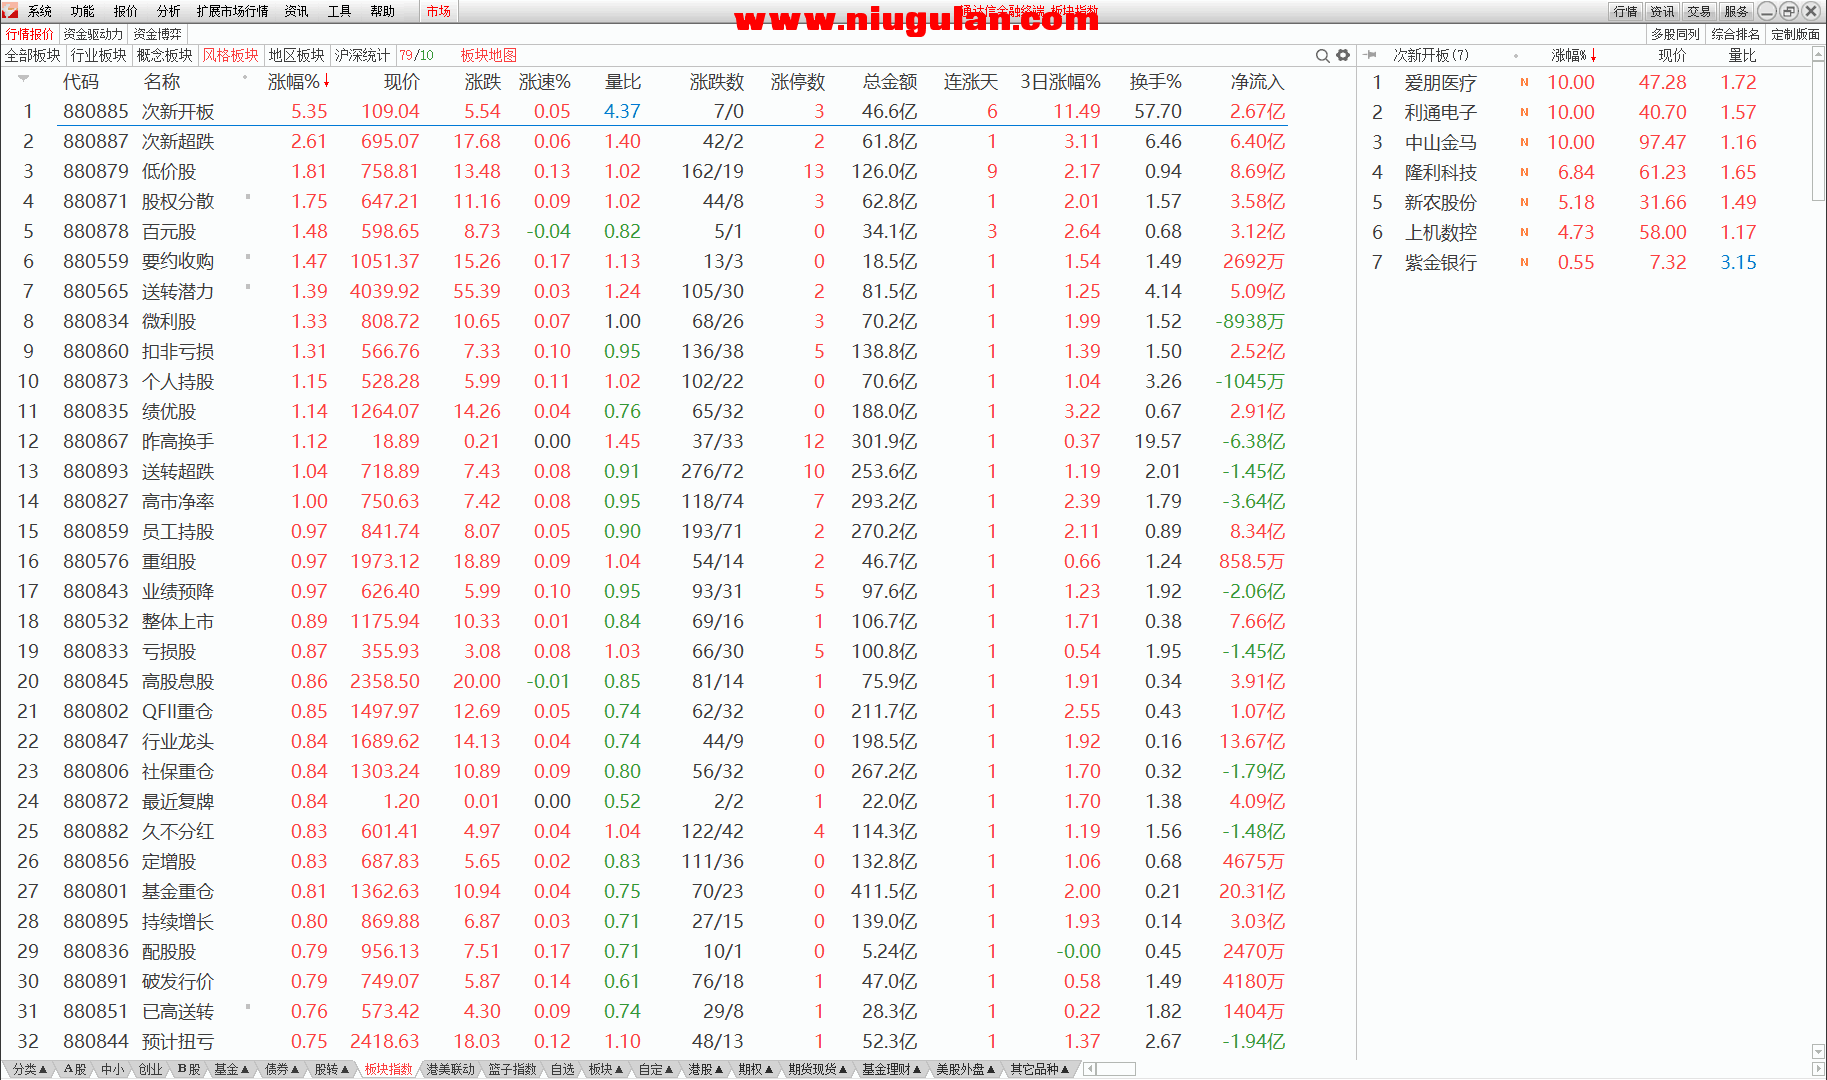Expand the 债券 bottom tab menu

coord(282,1069)
